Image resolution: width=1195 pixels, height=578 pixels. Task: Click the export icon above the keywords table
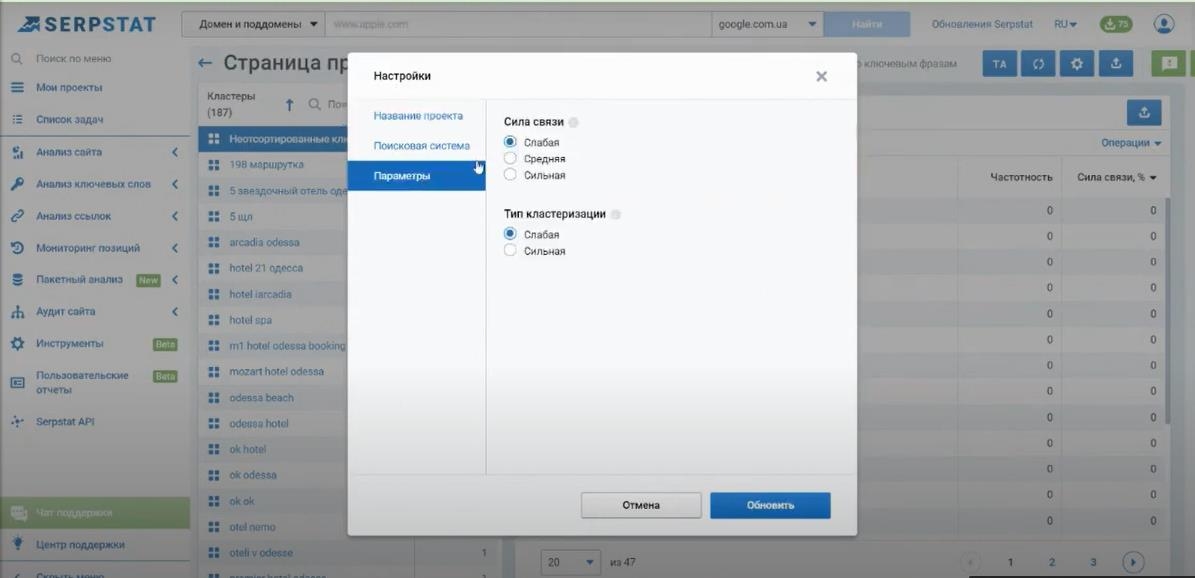1144,112
